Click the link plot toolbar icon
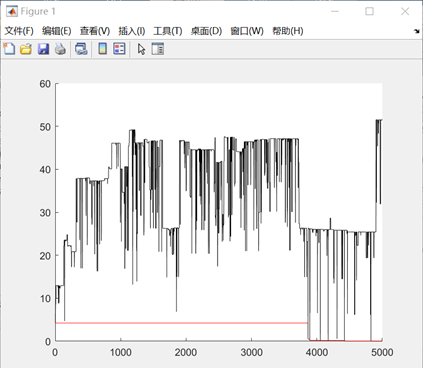 [81, 49]
